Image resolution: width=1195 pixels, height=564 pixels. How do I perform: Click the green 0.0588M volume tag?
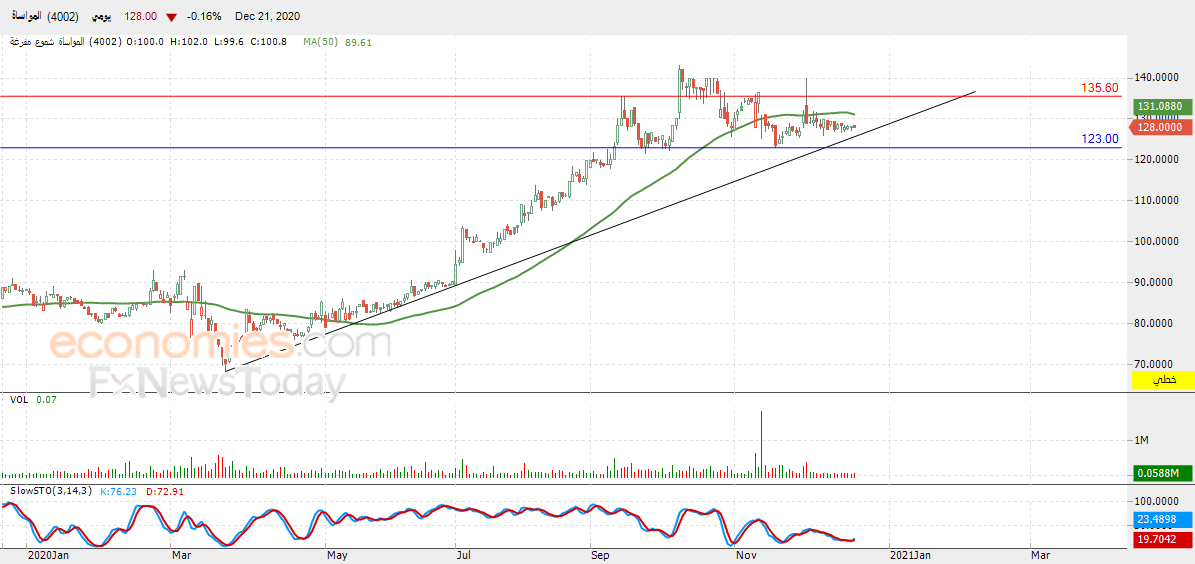tap(1158, 474)
